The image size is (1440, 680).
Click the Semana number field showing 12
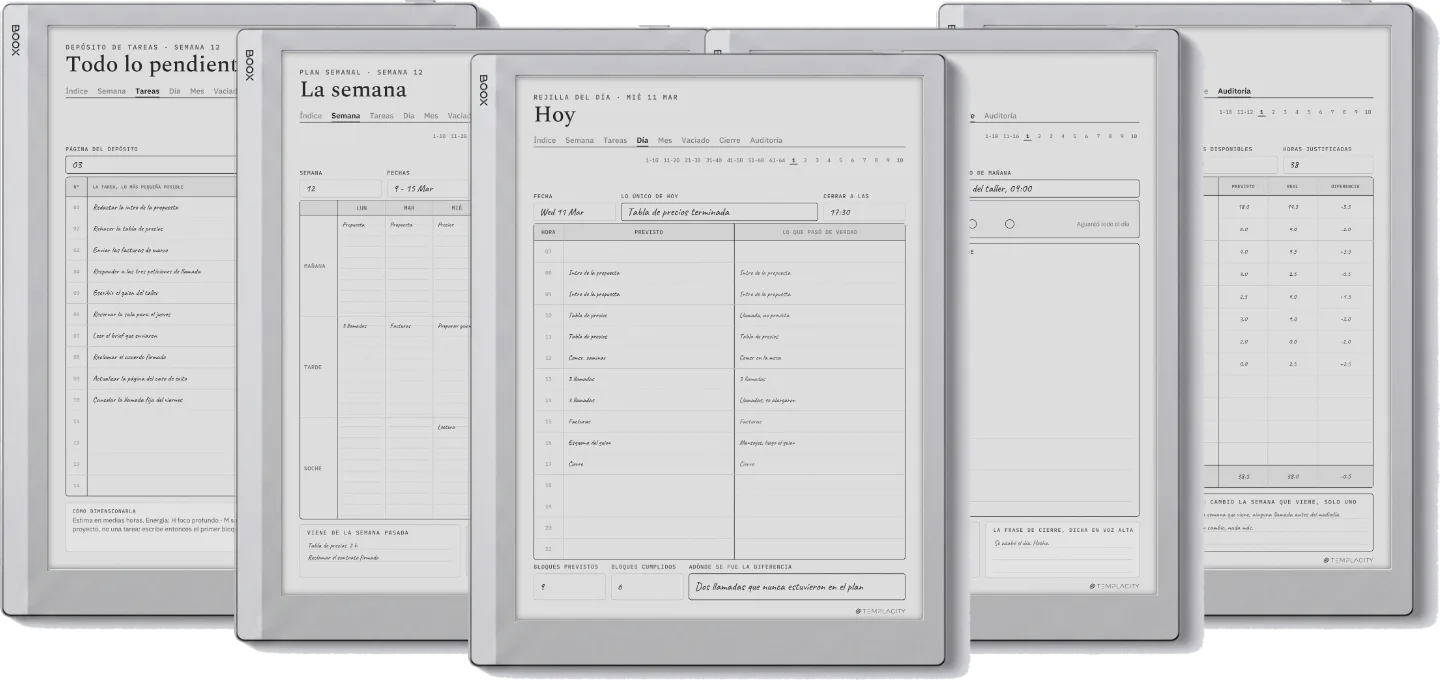coord(340,188)
